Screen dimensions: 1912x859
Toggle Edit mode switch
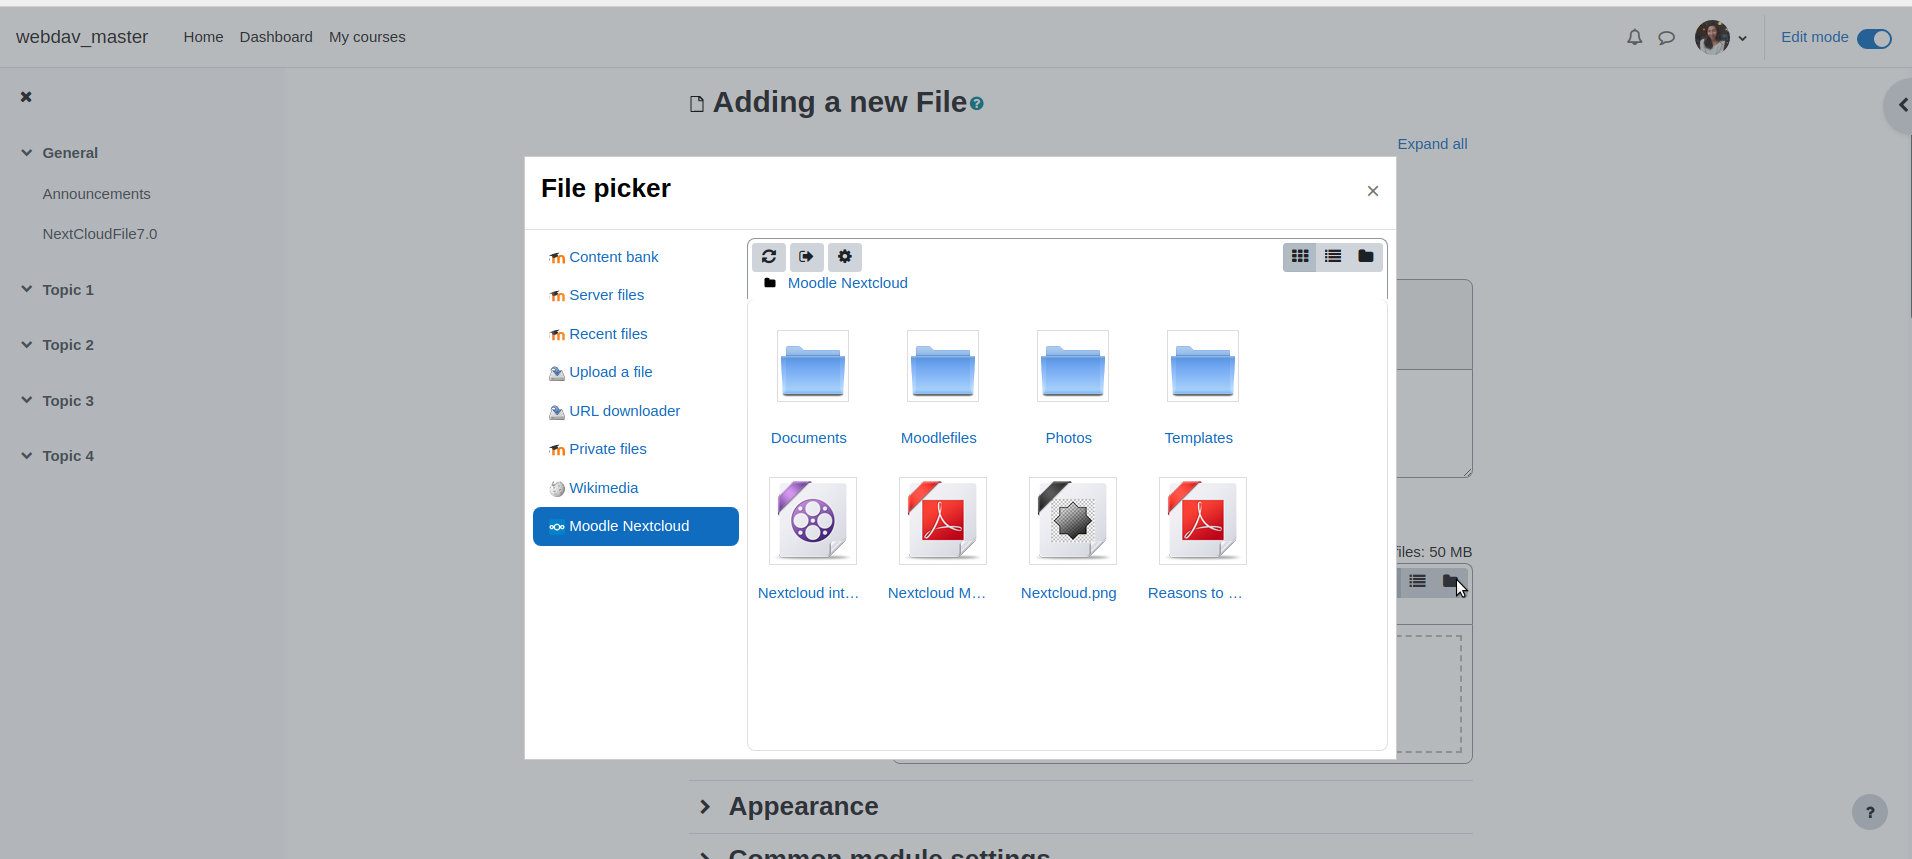1875,38
